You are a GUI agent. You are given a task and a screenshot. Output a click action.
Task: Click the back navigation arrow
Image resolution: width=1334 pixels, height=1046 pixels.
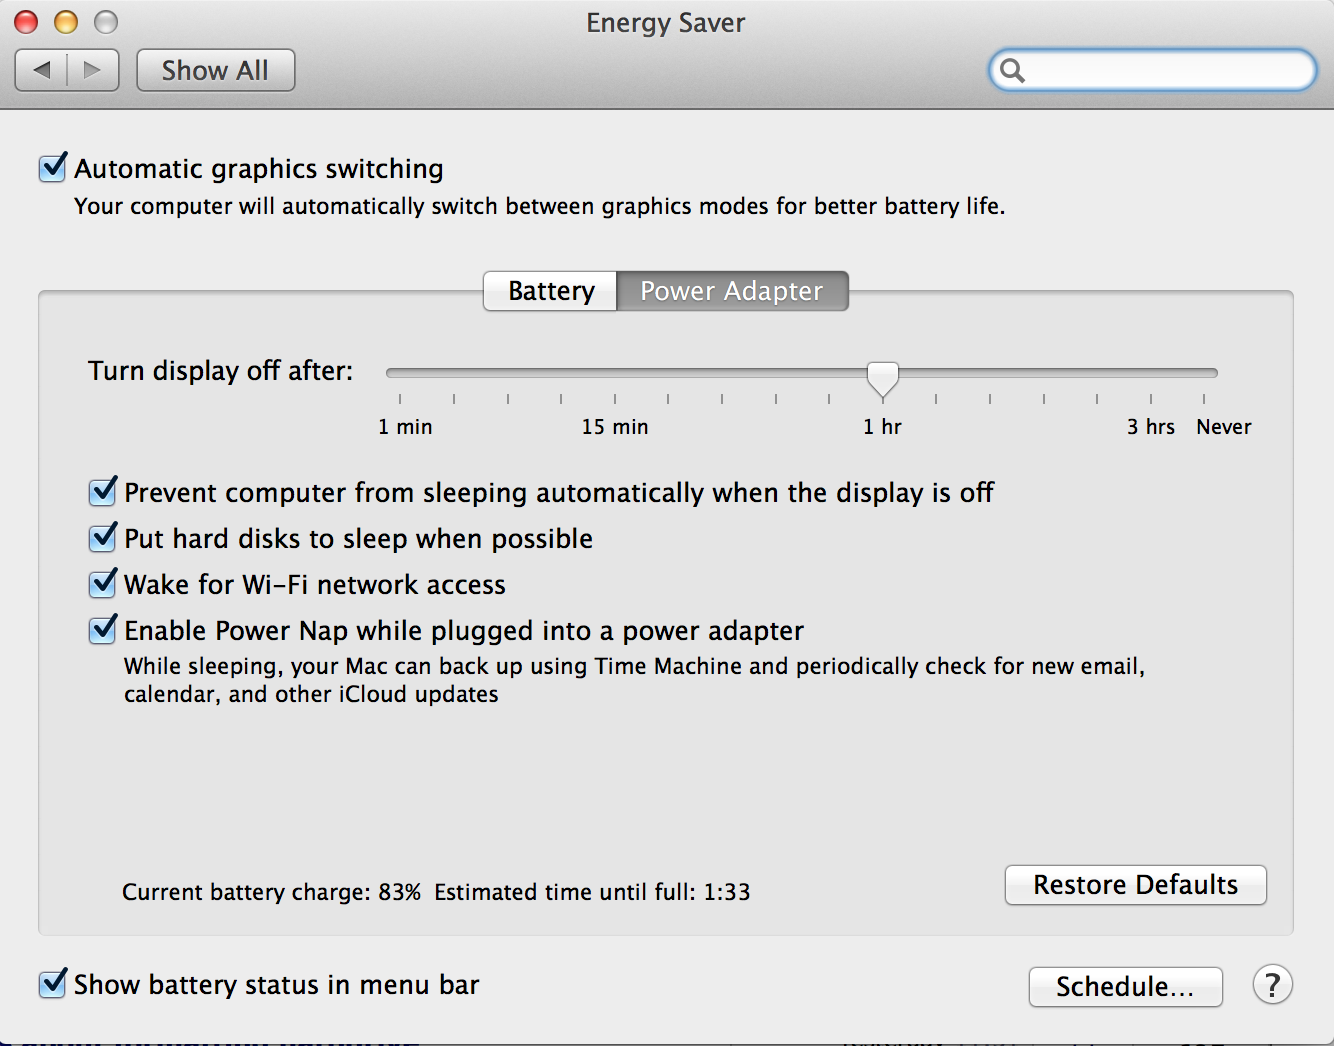click(42, 70)
